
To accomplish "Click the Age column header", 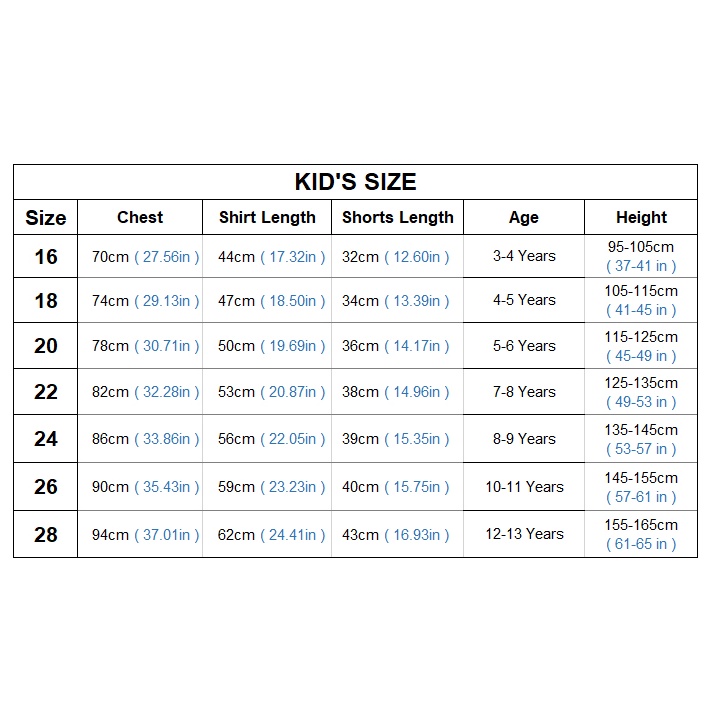I will 523,217.
